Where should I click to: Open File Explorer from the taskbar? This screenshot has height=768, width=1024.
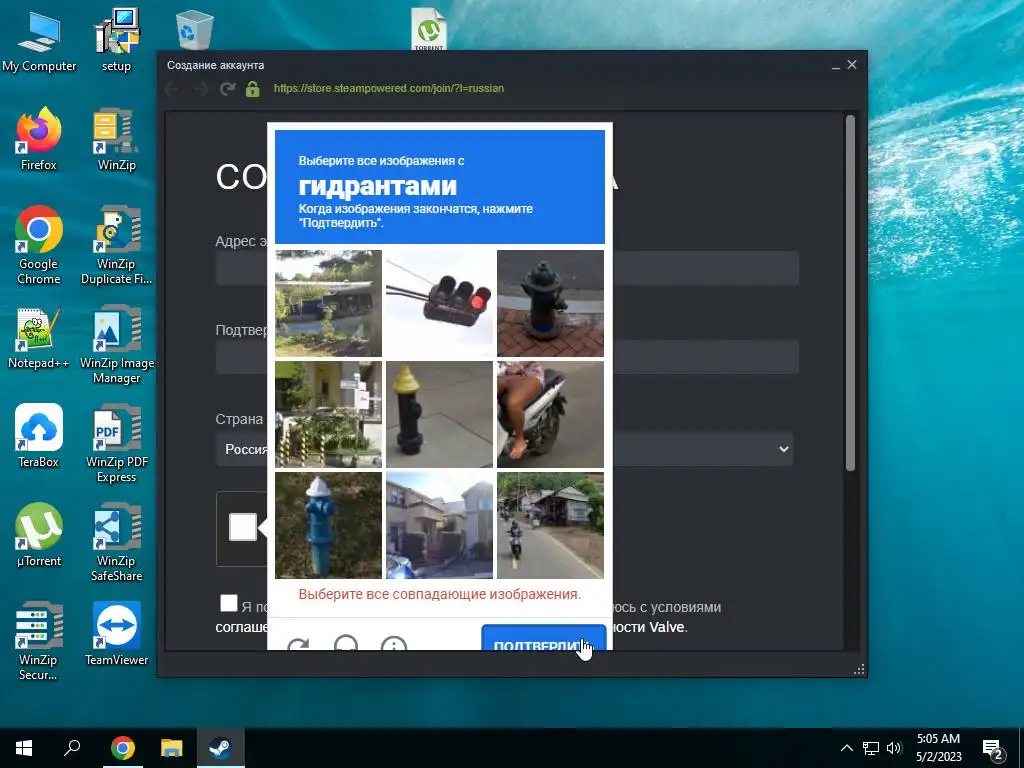(172, 748)
